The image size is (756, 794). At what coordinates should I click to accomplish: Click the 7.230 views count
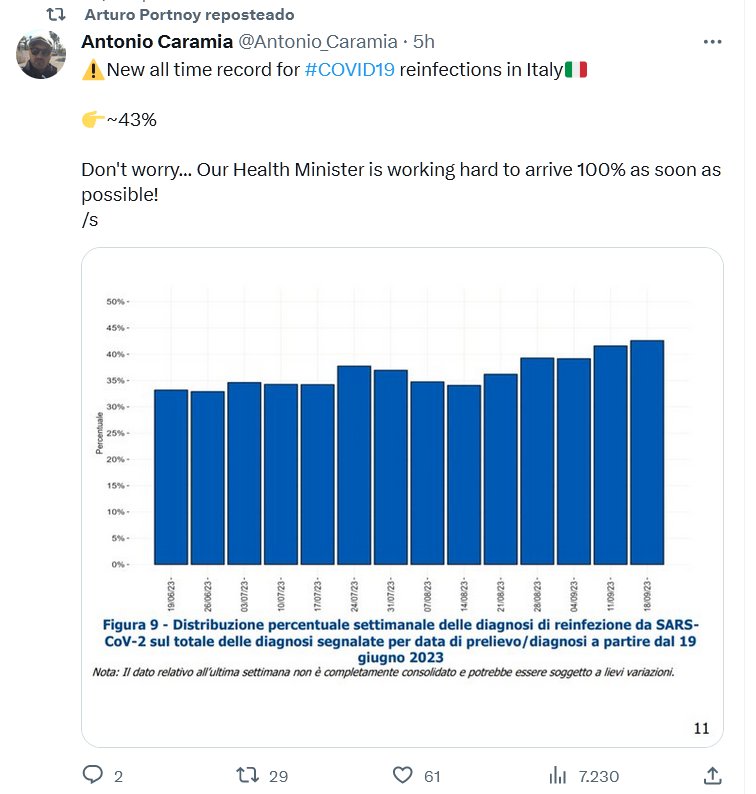tap(598, 775)
